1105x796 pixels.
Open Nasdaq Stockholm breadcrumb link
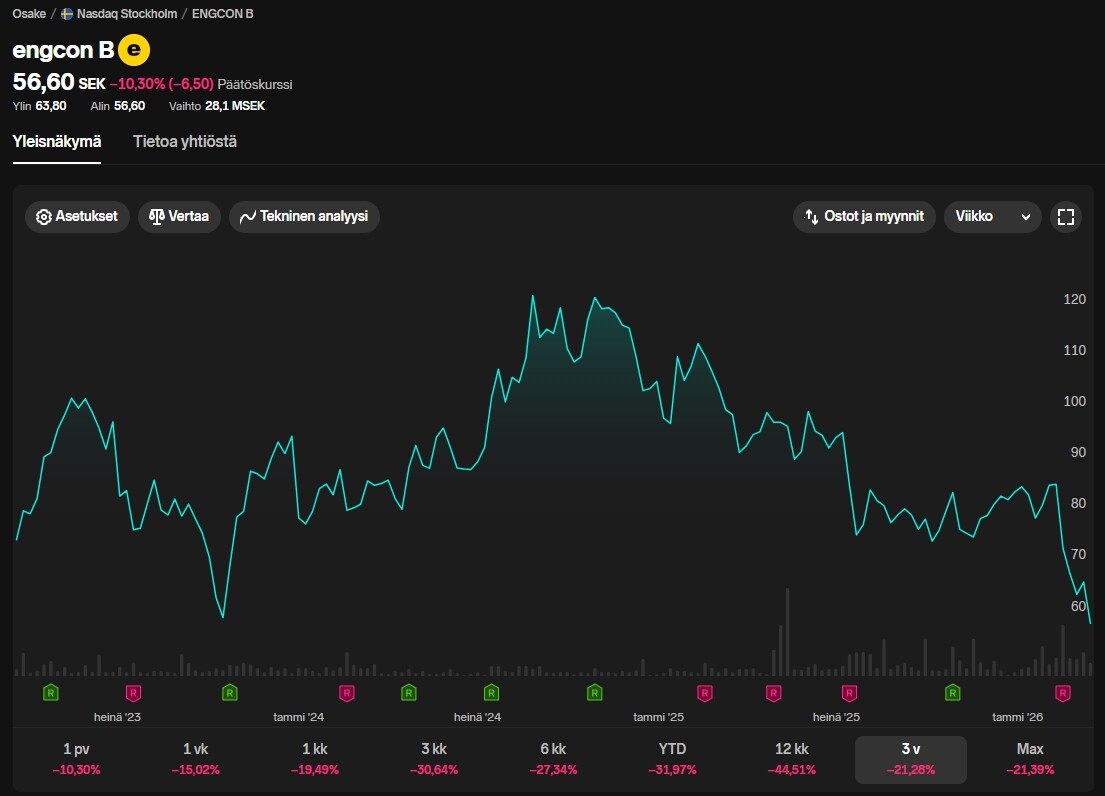[x=127, y=14]
